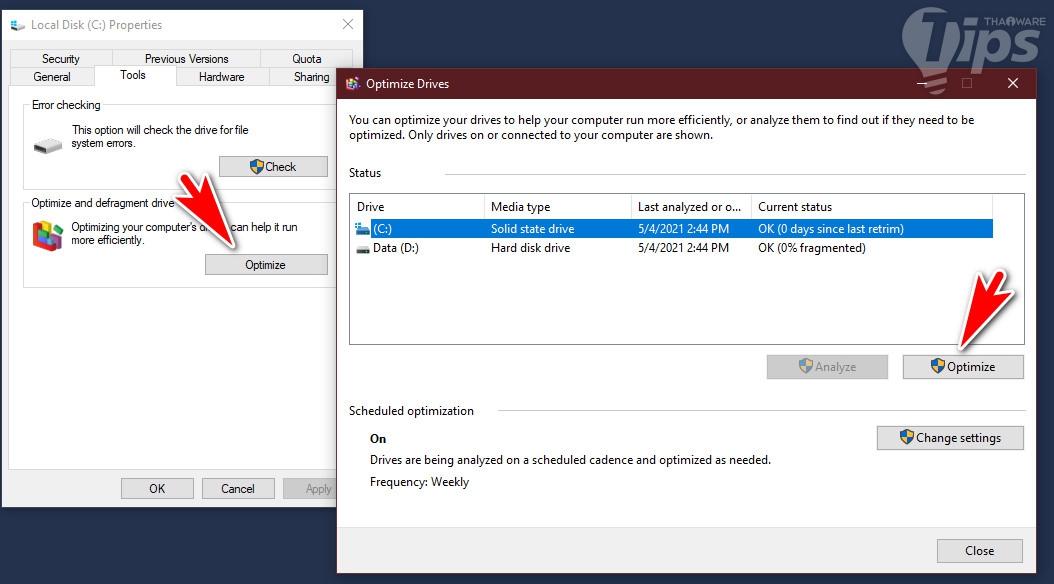Click the defragment icon in Local Disk Properties
1054x584 pixels.
pos(48,235)
